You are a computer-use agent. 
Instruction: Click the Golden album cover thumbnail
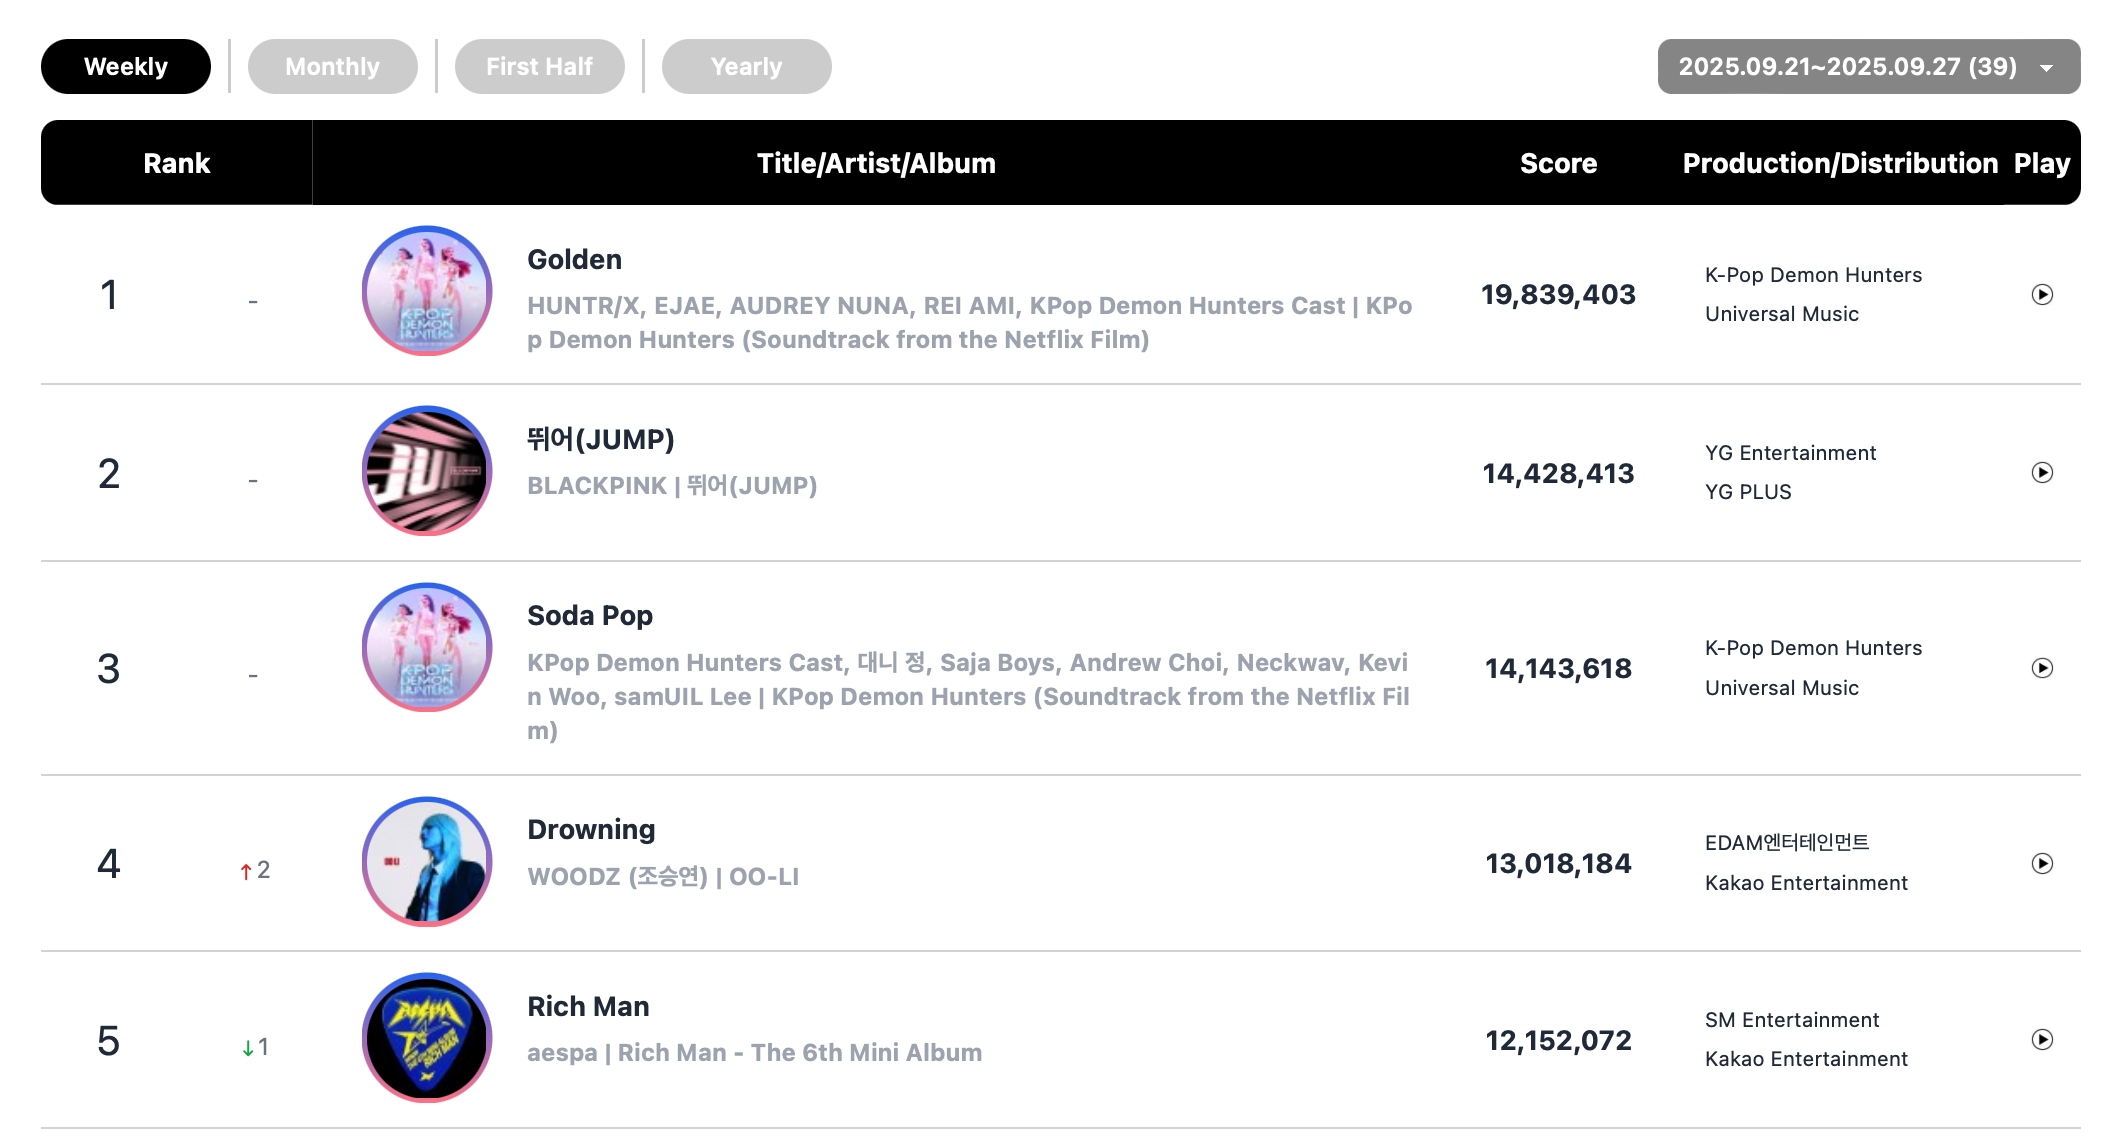427,291
